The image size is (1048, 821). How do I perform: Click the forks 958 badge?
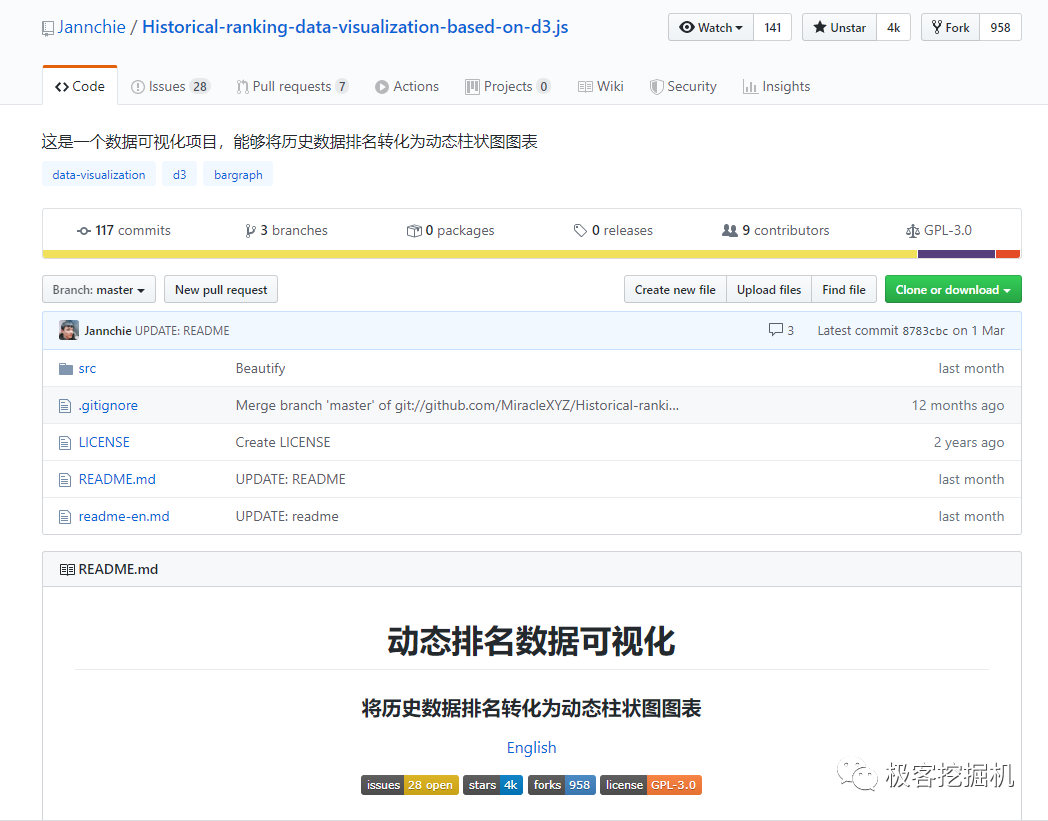(x=561, y=785)
